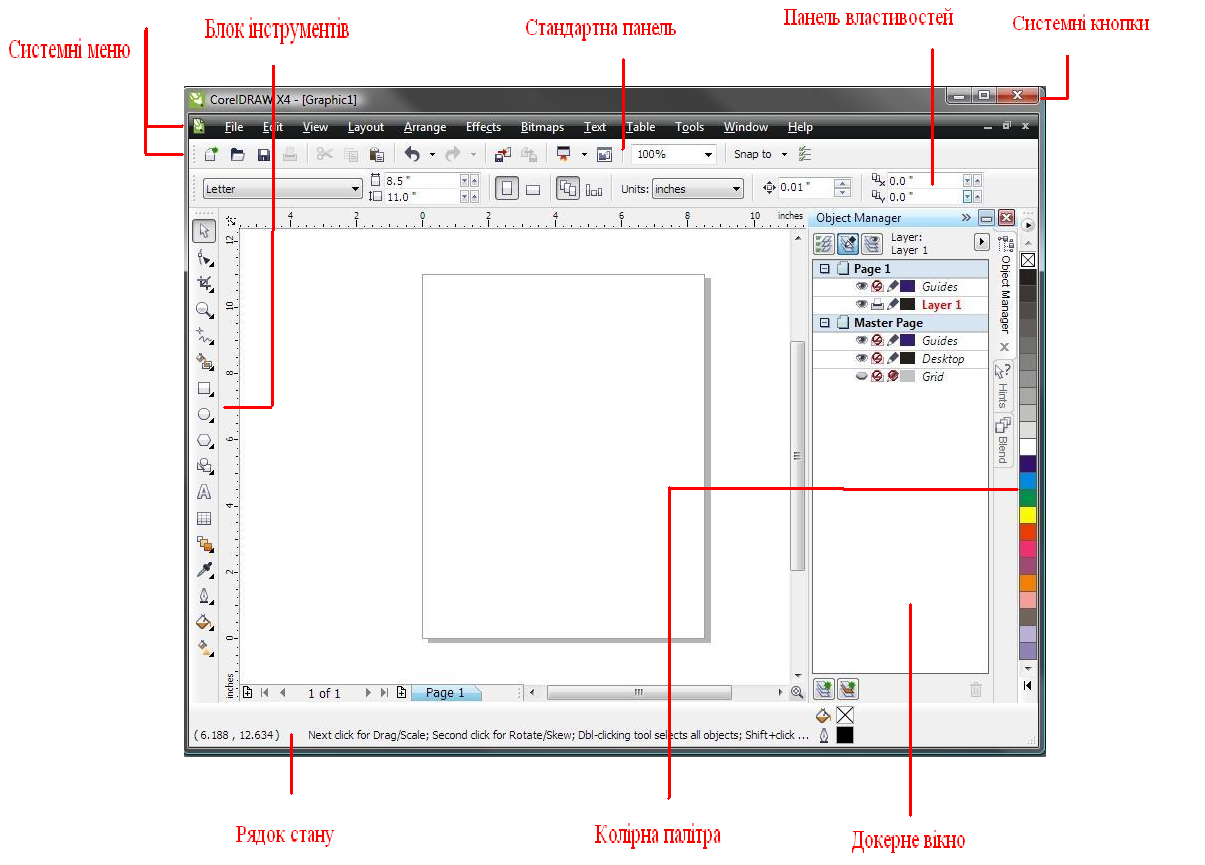This screenshot has width=1205, height=865.
Task: Open the Effects menu
Action: click(483, 127)
